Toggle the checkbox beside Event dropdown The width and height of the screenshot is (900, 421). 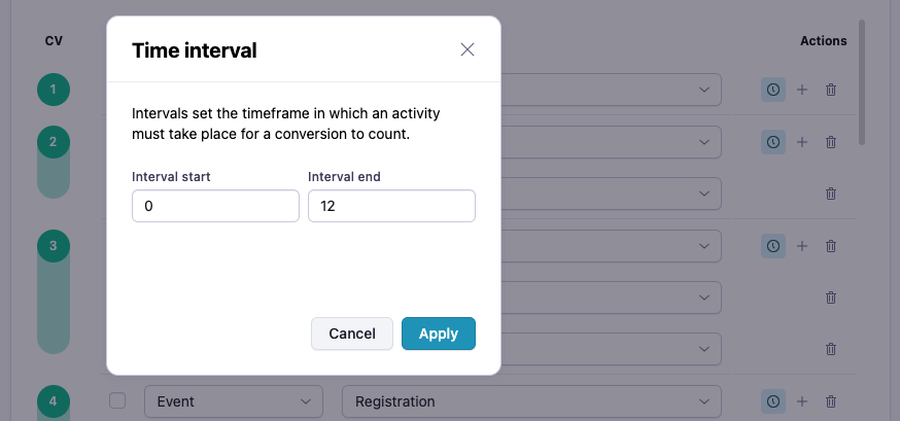[118, 401]
